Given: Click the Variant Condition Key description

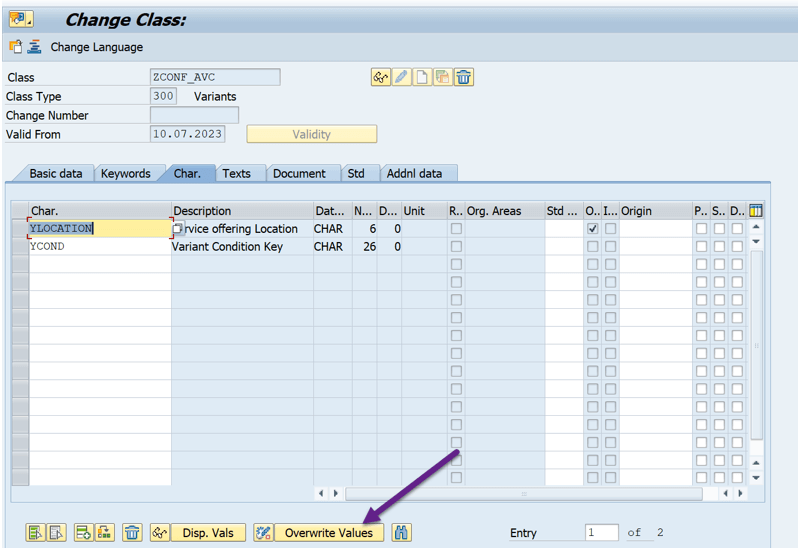Looking at the screenshot, I should [227, 246].
